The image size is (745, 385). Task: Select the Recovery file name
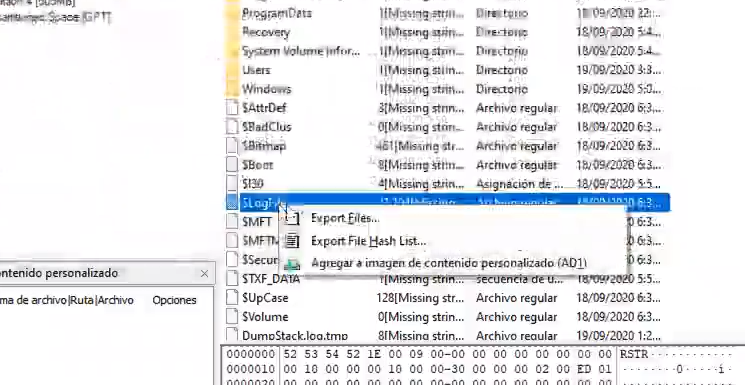[x=266, y=32]
